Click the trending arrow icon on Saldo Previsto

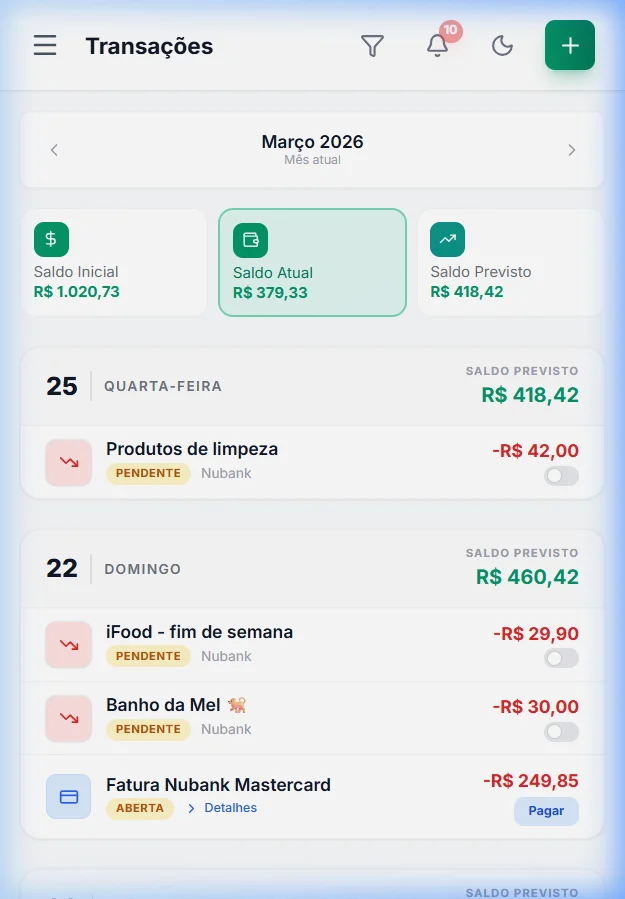pos(447,239)
